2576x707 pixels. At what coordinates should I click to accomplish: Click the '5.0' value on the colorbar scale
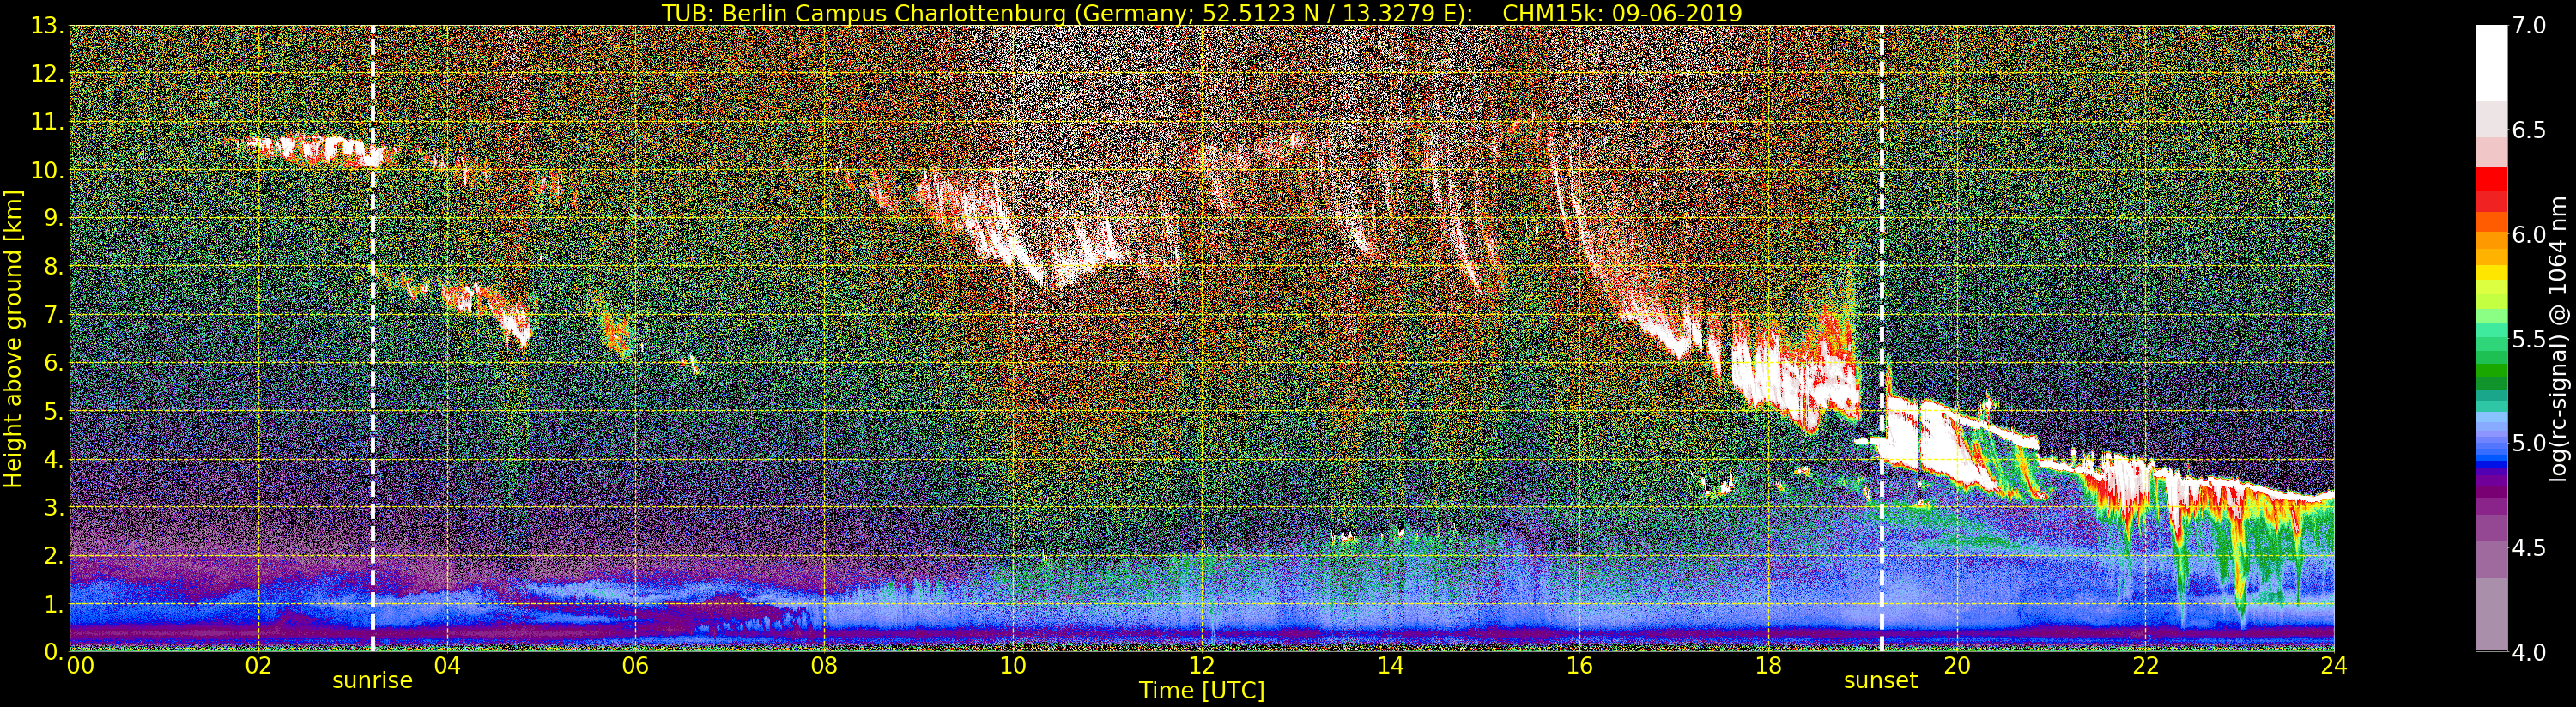tap(2530, 443)
